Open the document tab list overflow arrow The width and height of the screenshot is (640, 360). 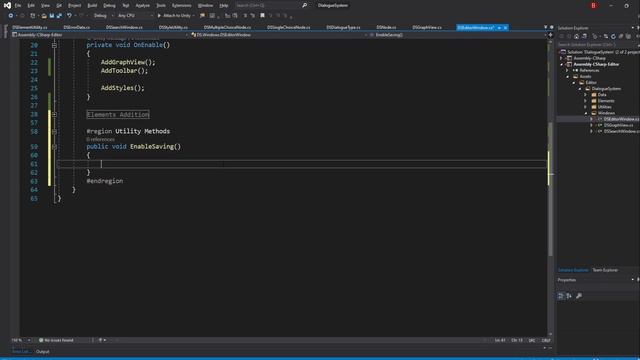(545, 27)
